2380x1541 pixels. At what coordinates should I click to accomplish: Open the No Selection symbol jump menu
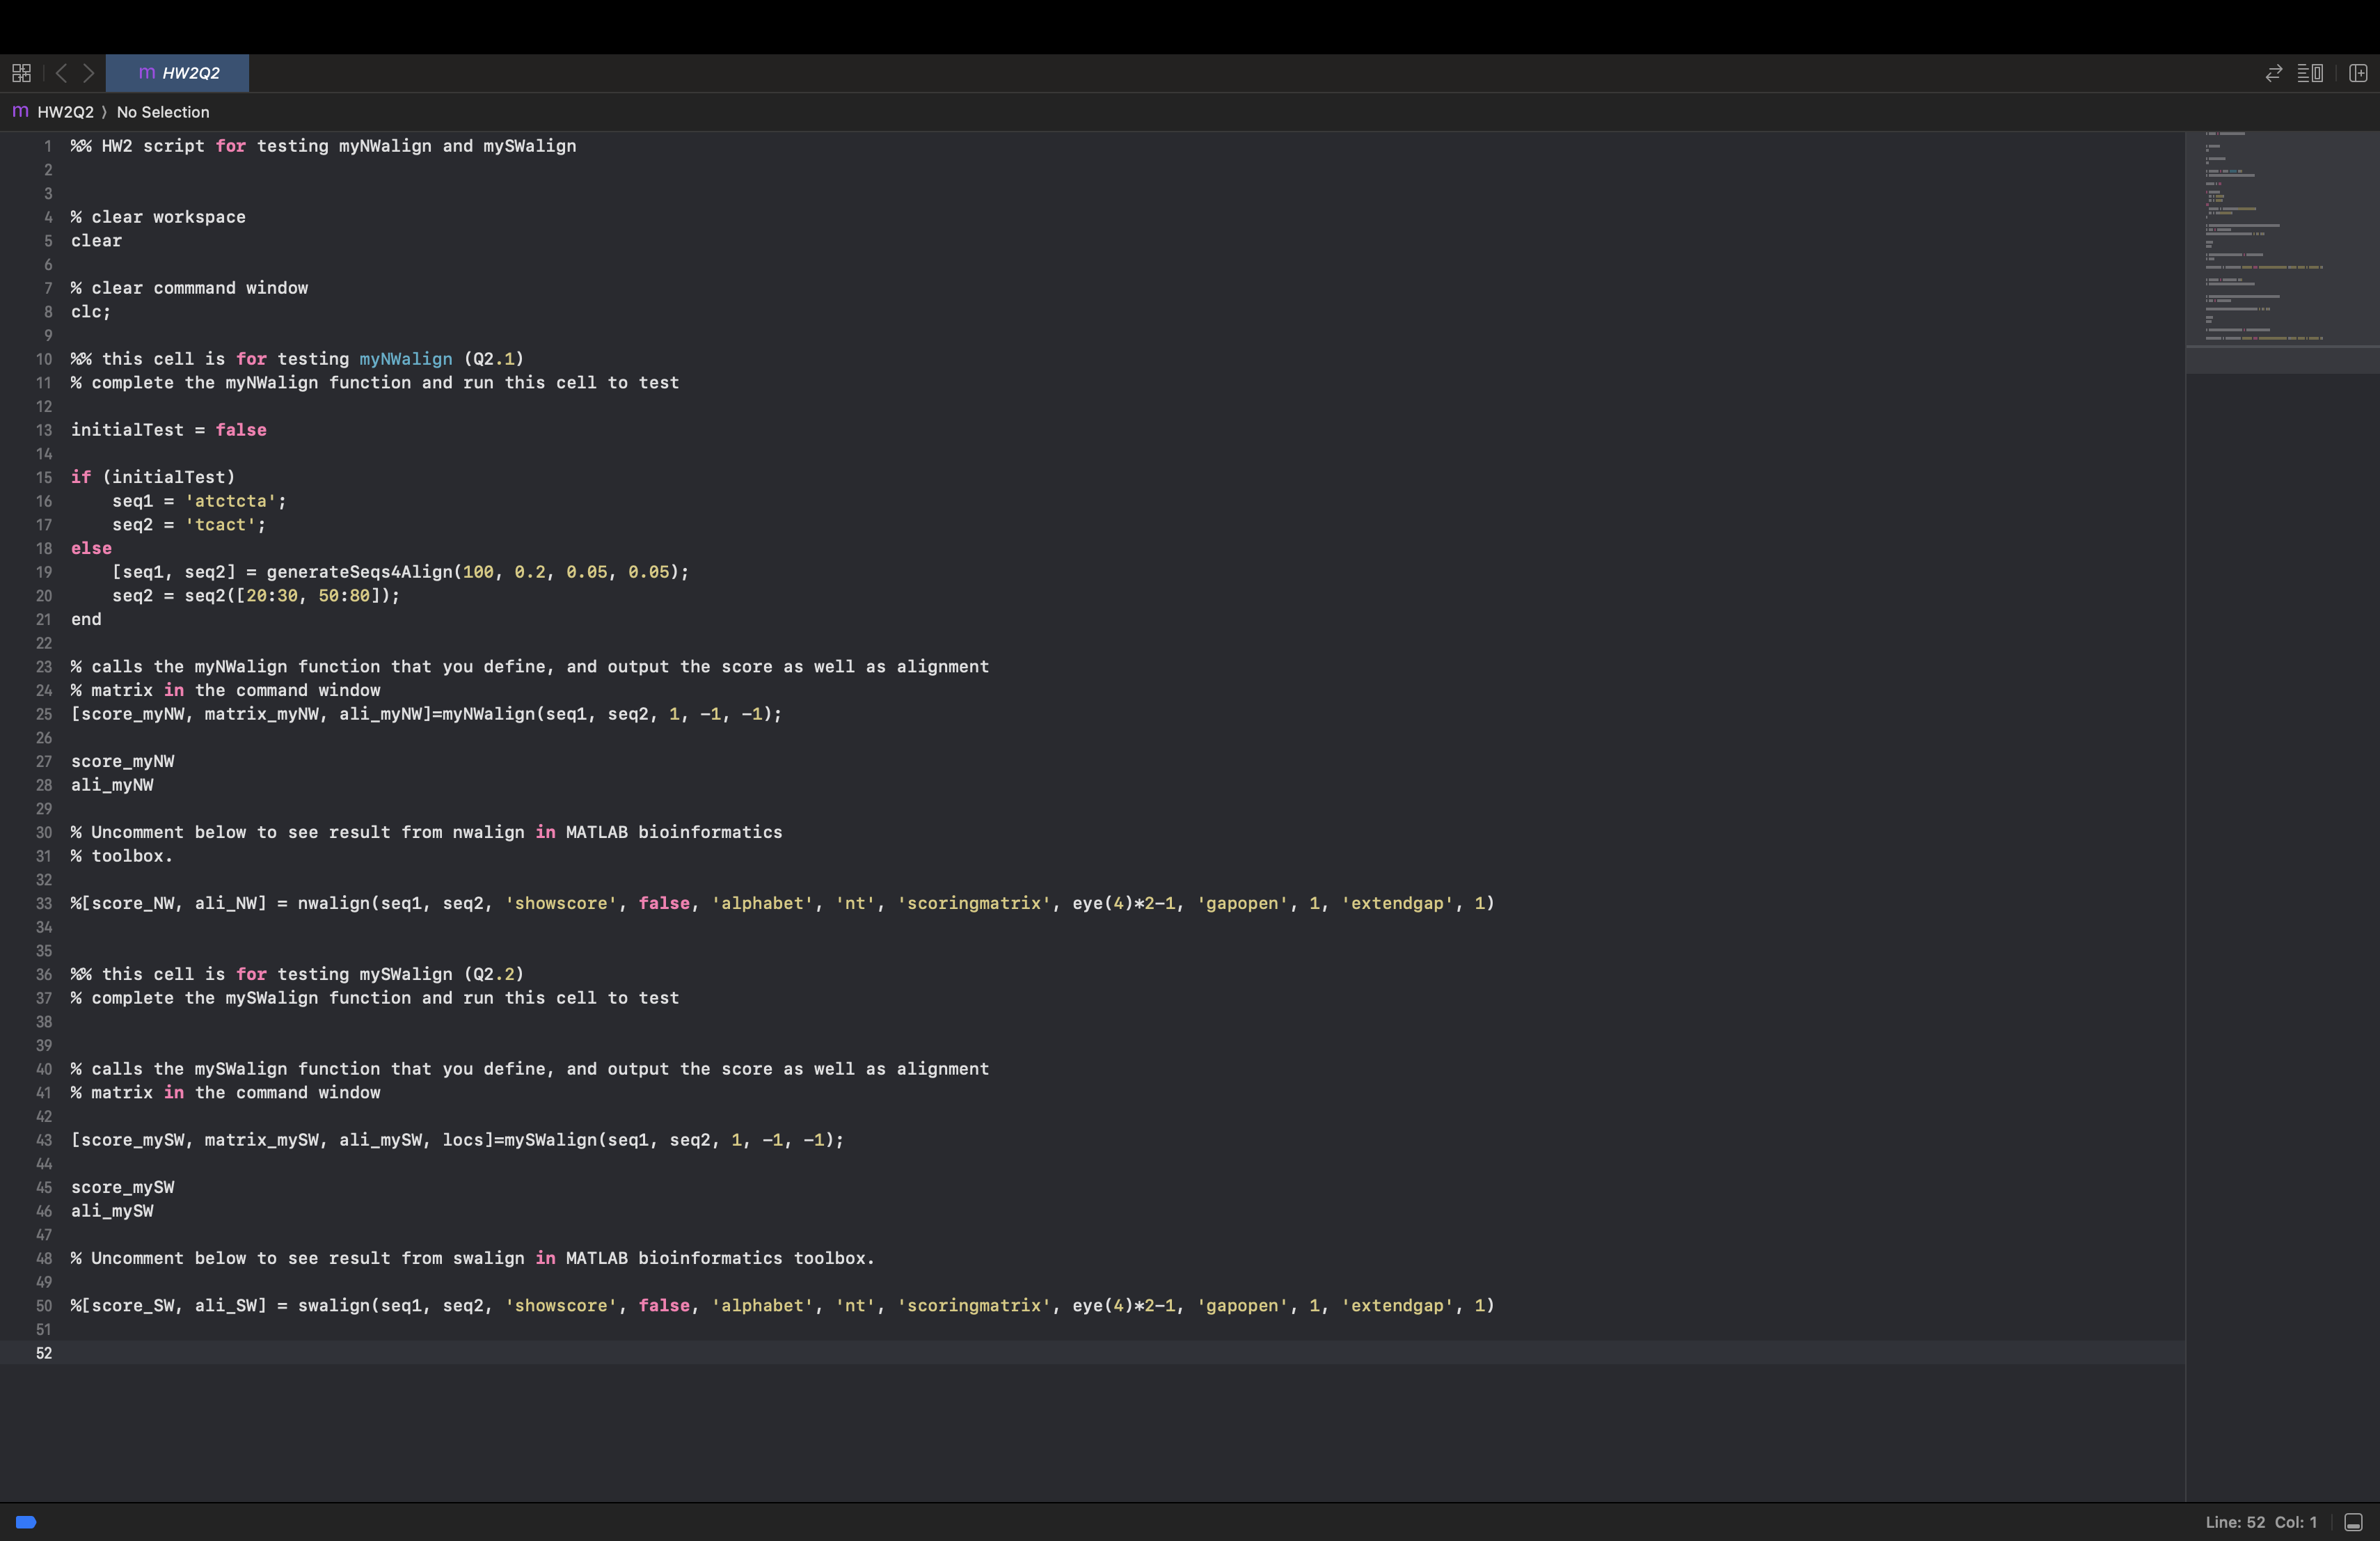click(163, 112)
